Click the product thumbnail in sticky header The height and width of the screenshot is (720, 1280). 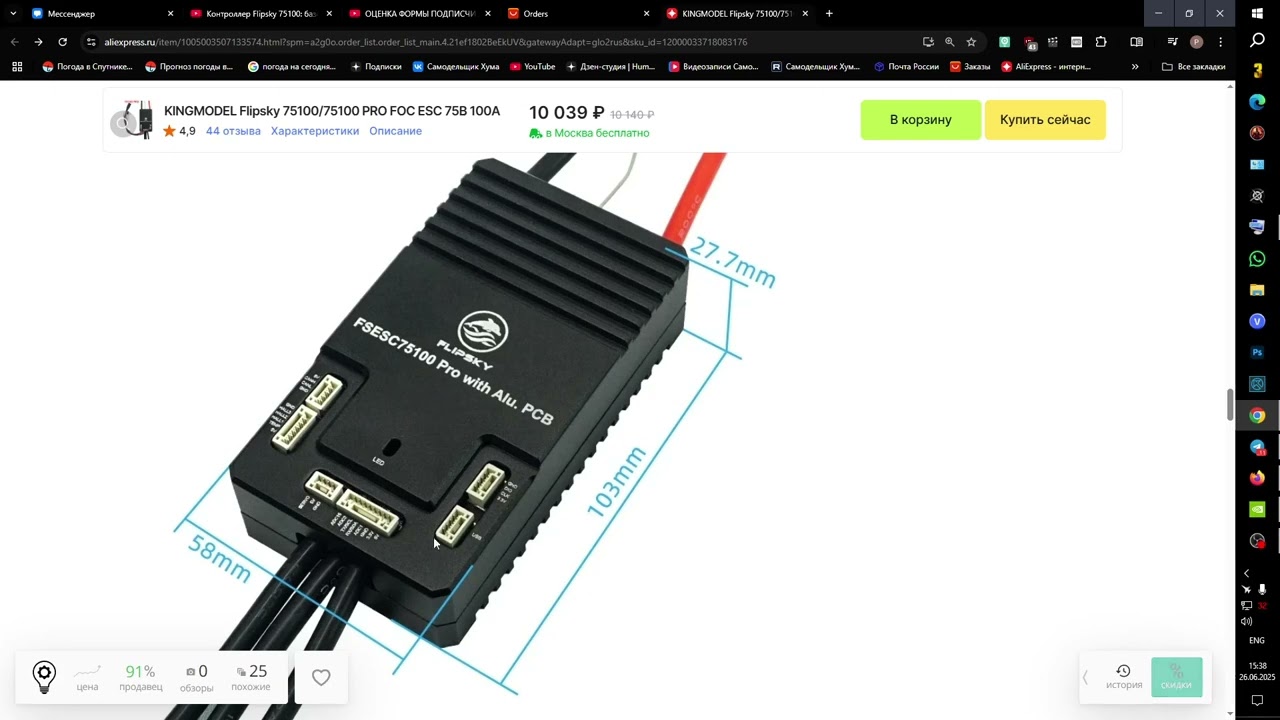(132, 120)
